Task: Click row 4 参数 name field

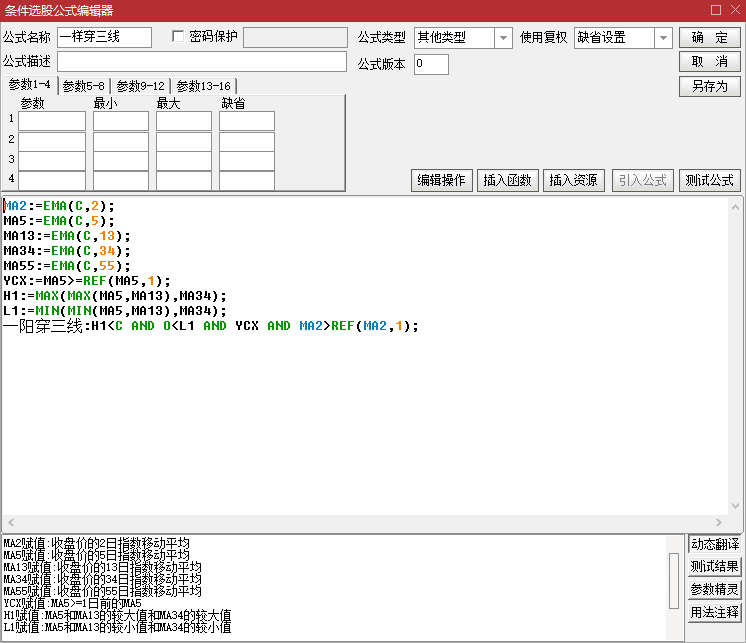Action: 52,180
